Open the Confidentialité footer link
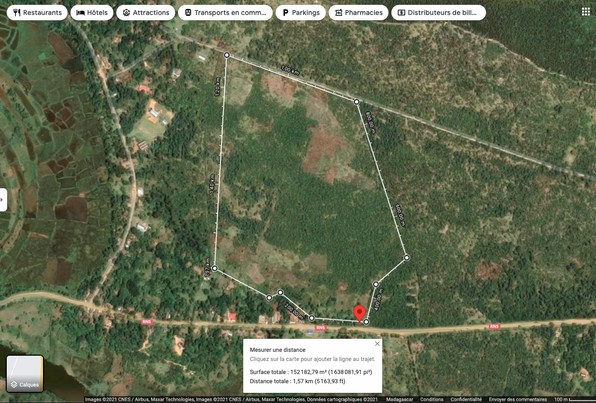The image size is (596, 403). coord(466,400)
